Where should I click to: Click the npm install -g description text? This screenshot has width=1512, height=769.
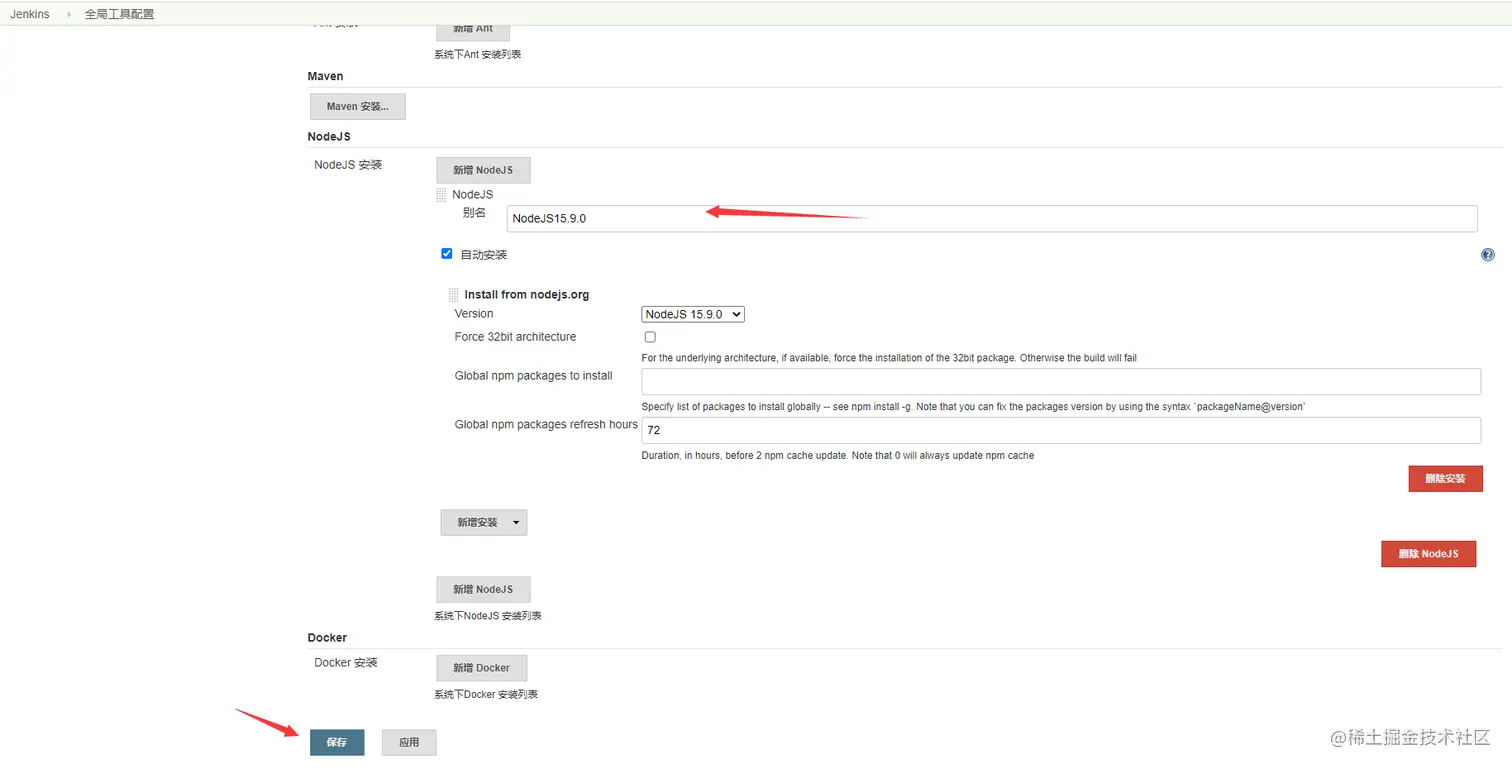[973, 407]
